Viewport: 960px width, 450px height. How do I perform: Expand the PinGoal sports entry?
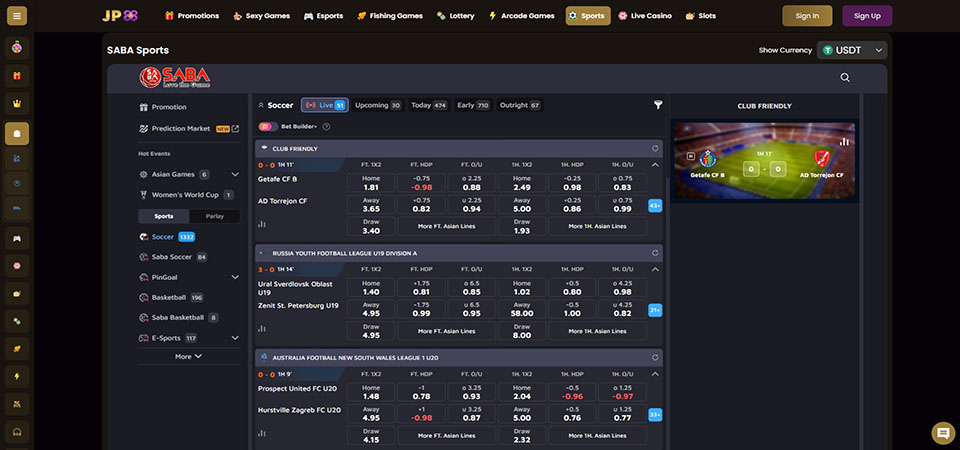tap(234, 277)
